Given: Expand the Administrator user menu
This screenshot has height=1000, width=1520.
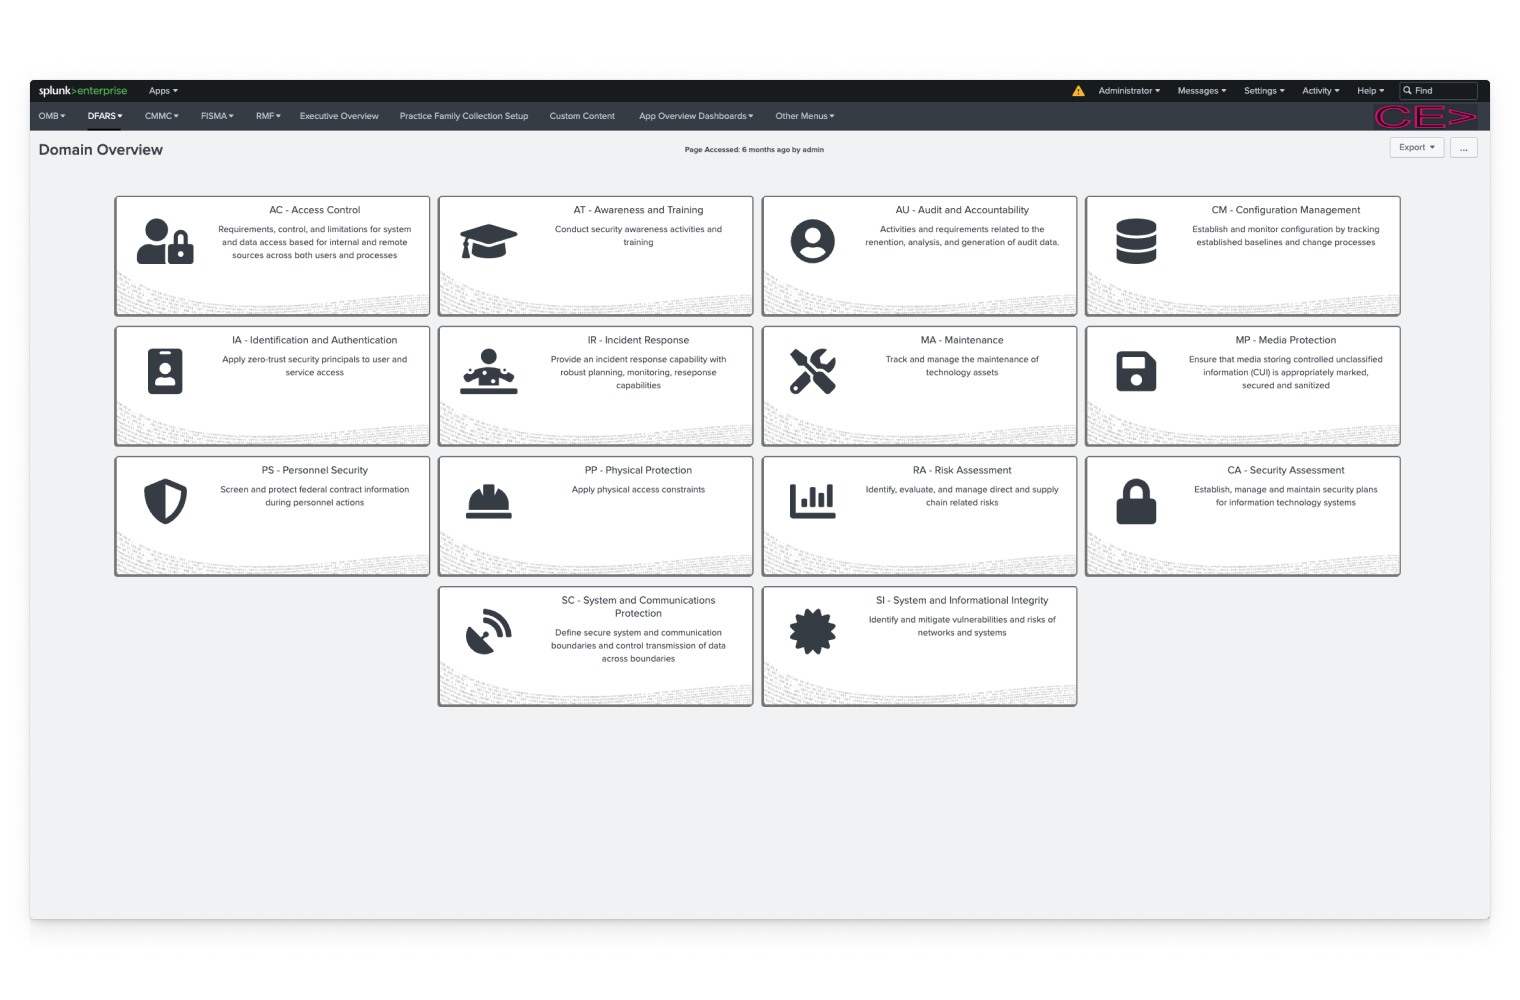Looking at the screenshot, I should pyautogui.click(x=1128, y=91).
